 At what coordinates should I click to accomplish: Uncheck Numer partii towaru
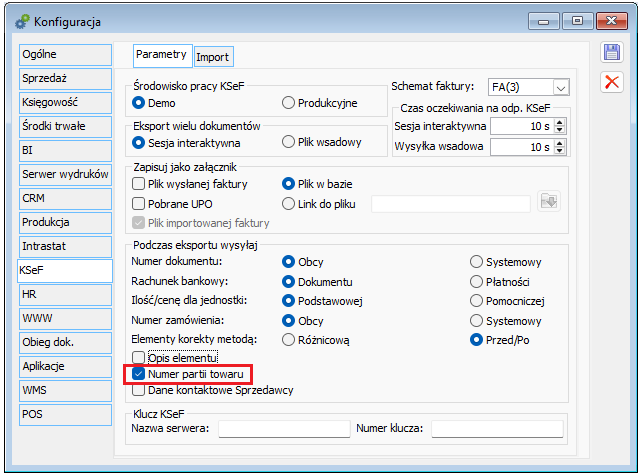(138, 374)
